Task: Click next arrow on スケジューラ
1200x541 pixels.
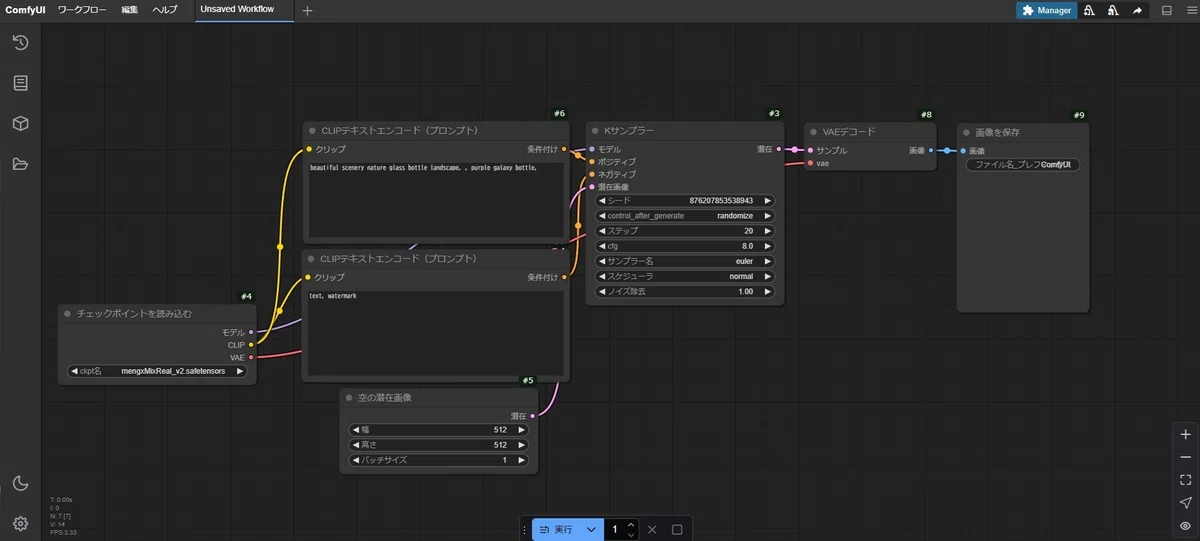Action: pyautogui.click(x=768, y=276)
